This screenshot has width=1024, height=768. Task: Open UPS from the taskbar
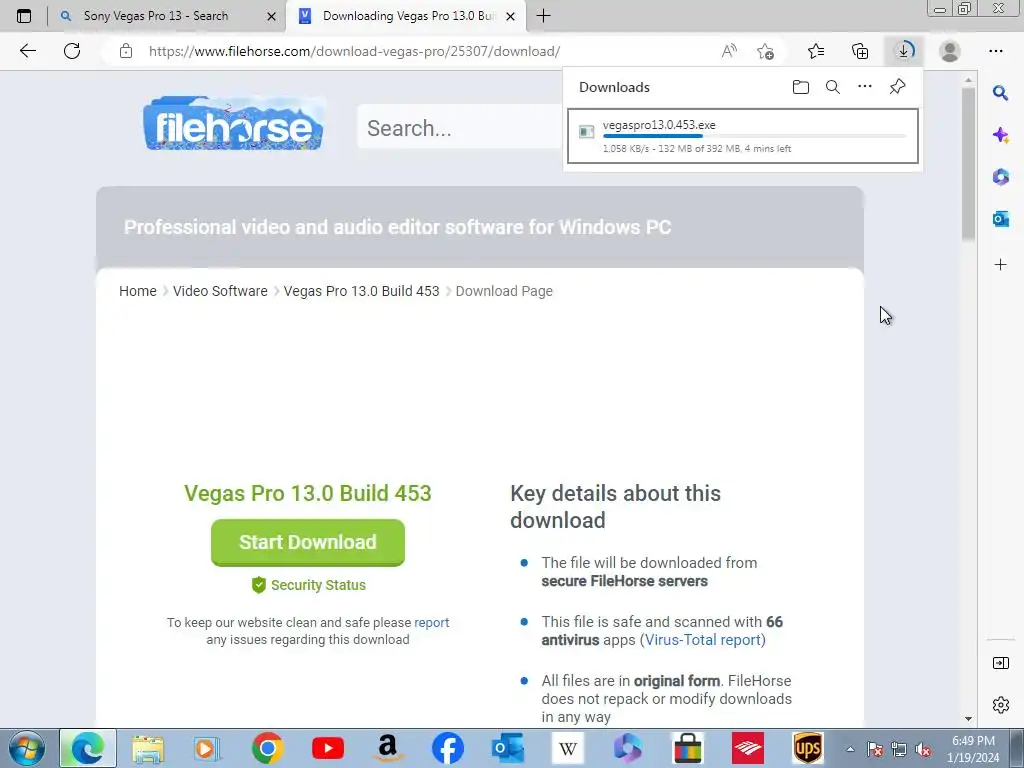tap(808, 748)
